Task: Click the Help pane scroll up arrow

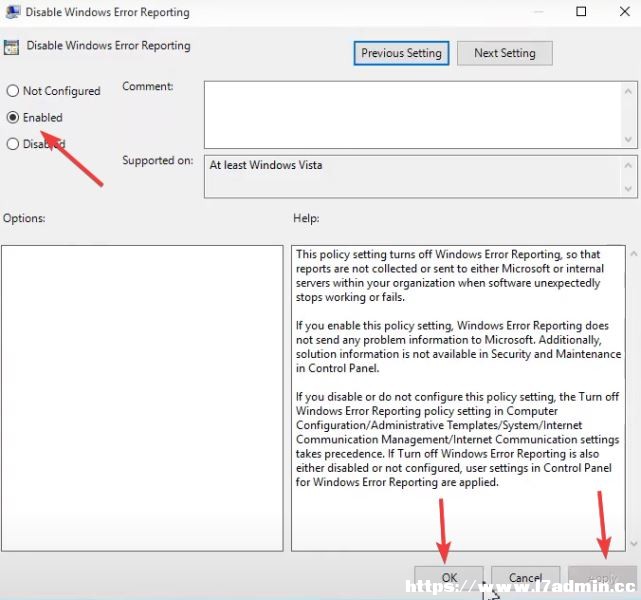Action: [634, 254]
